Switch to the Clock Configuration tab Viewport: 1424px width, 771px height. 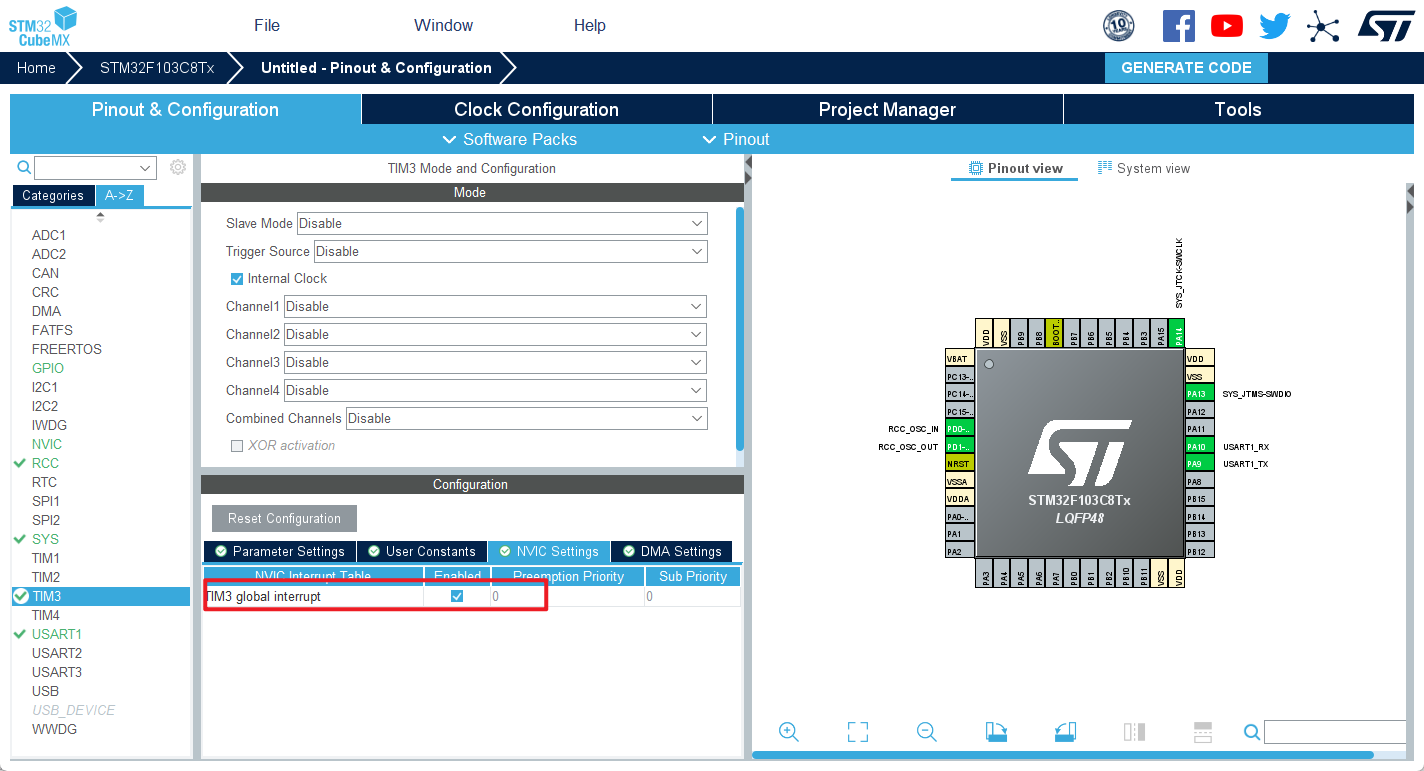click(x=536, y=109)
